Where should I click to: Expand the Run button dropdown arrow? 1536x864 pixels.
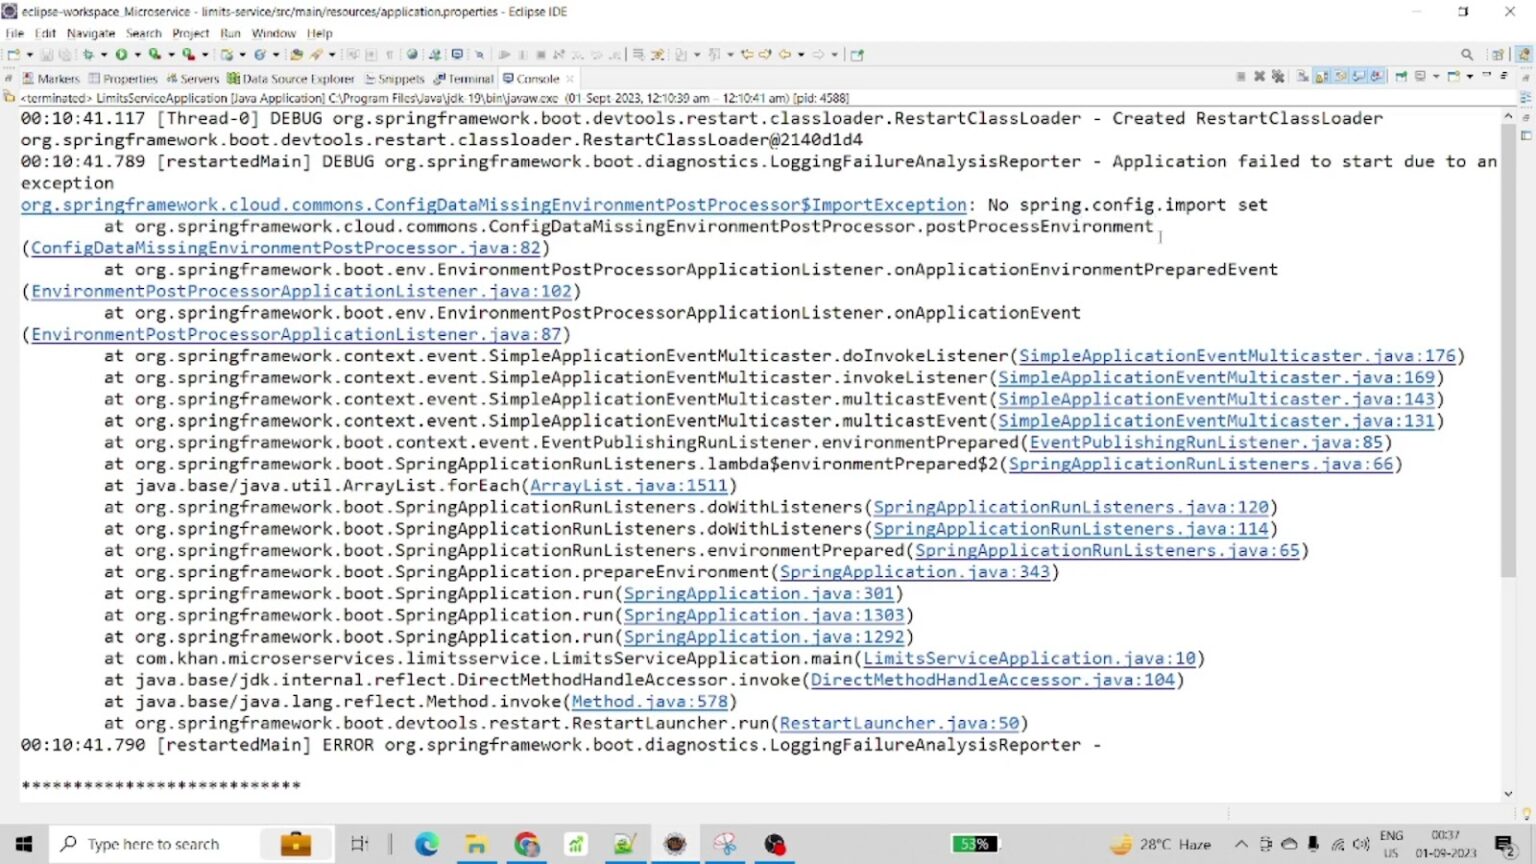click(137, 55)
